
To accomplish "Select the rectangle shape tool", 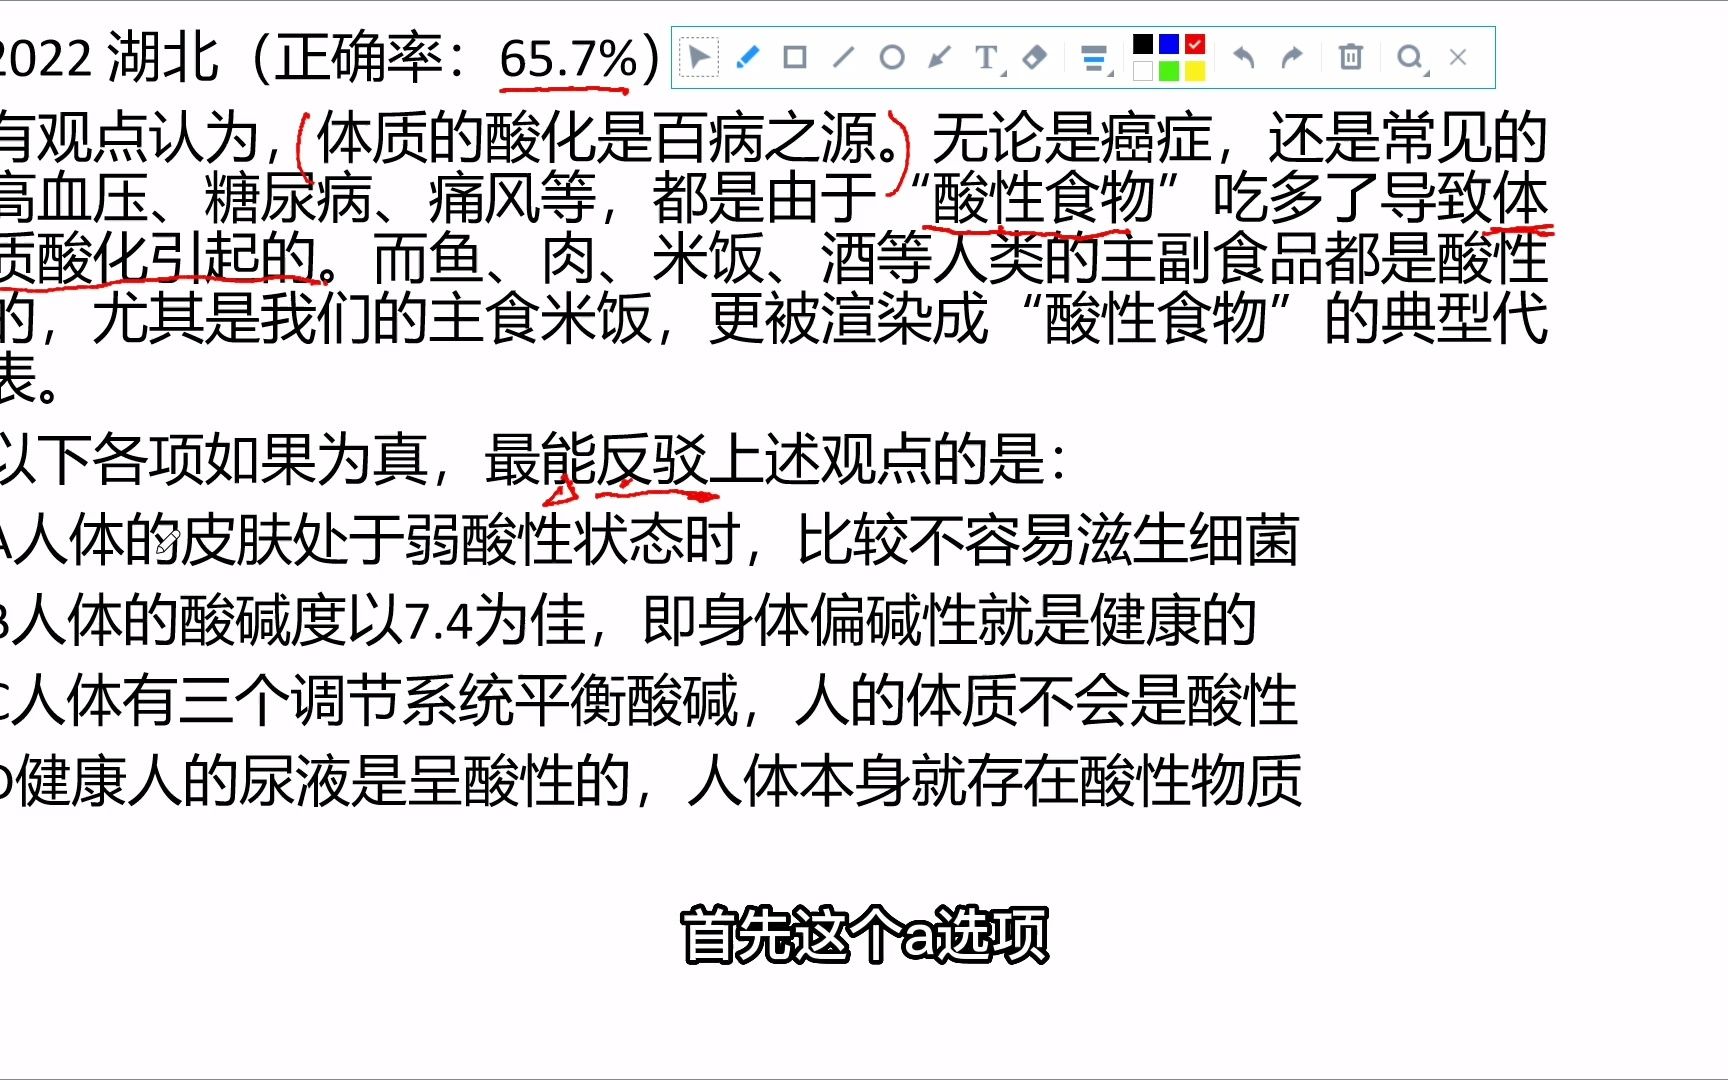I will pos(795,57).
